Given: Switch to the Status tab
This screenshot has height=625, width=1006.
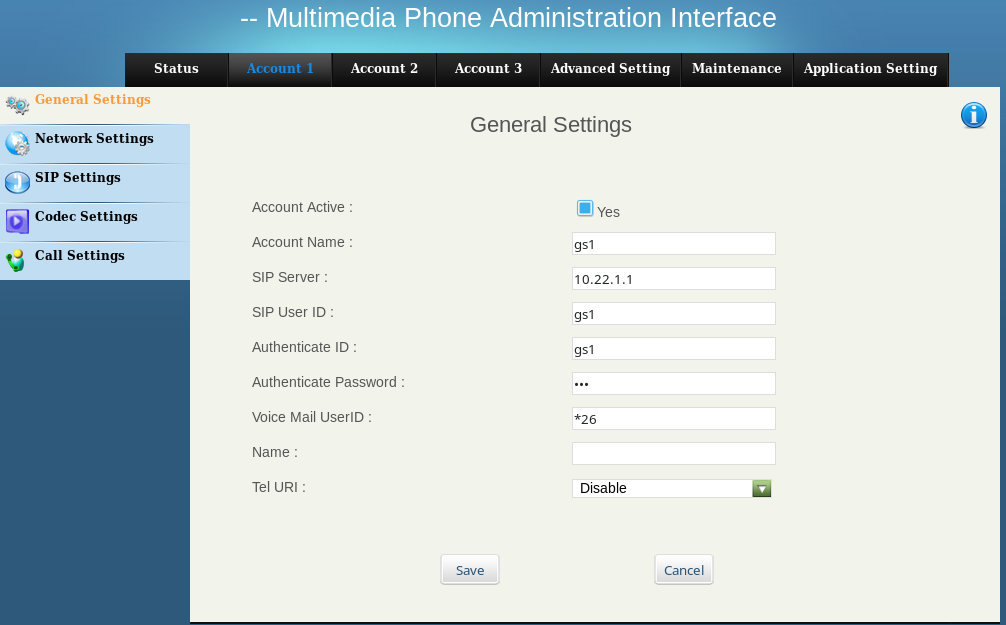Looking at the screenshot, I should pyautogui.click(x=176, y=69).
